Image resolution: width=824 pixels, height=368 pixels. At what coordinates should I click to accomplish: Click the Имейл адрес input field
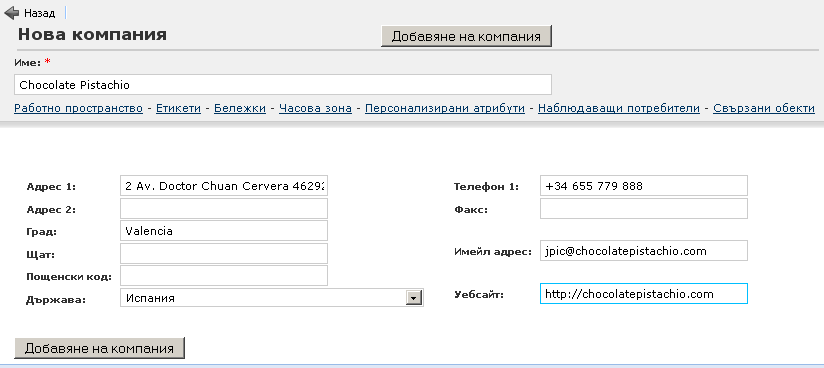pyautogui.click(x=644, y=251)
